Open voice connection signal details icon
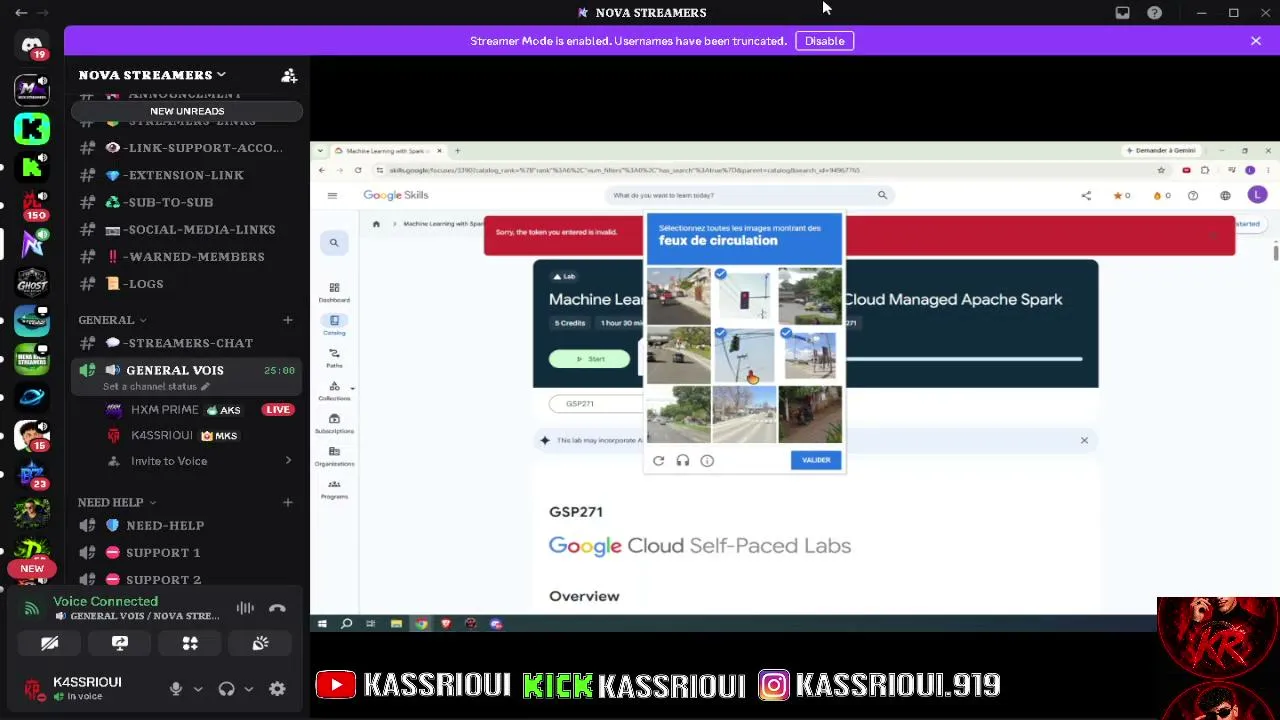Screen dimensions: 1280x720 (32, 608)
